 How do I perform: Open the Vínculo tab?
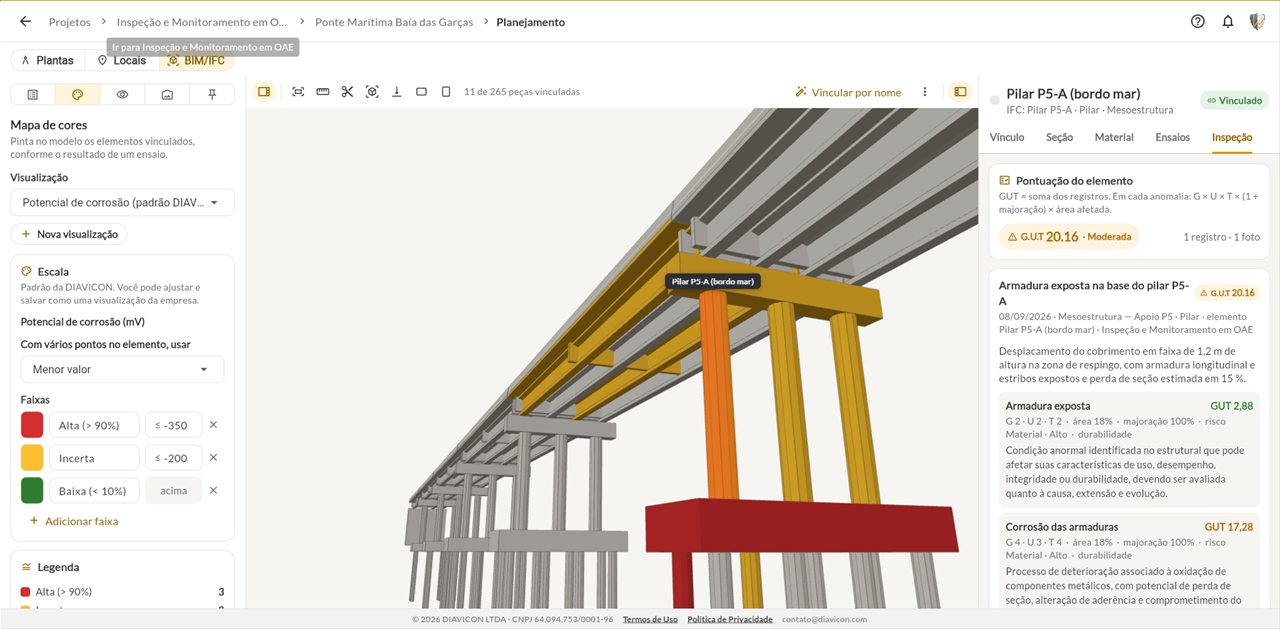point(1007,137)
